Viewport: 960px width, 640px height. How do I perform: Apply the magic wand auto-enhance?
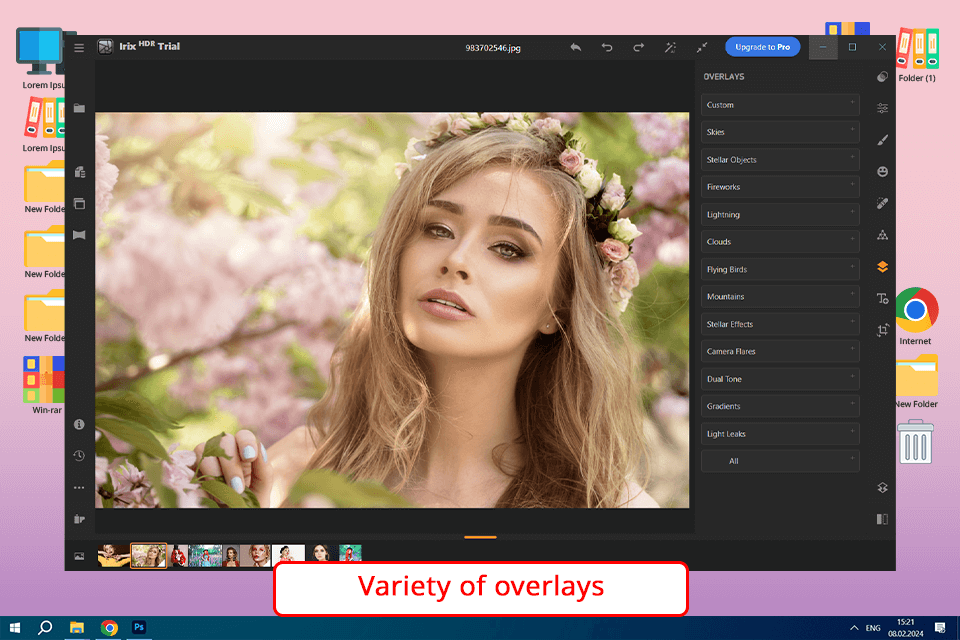[670, 47]
